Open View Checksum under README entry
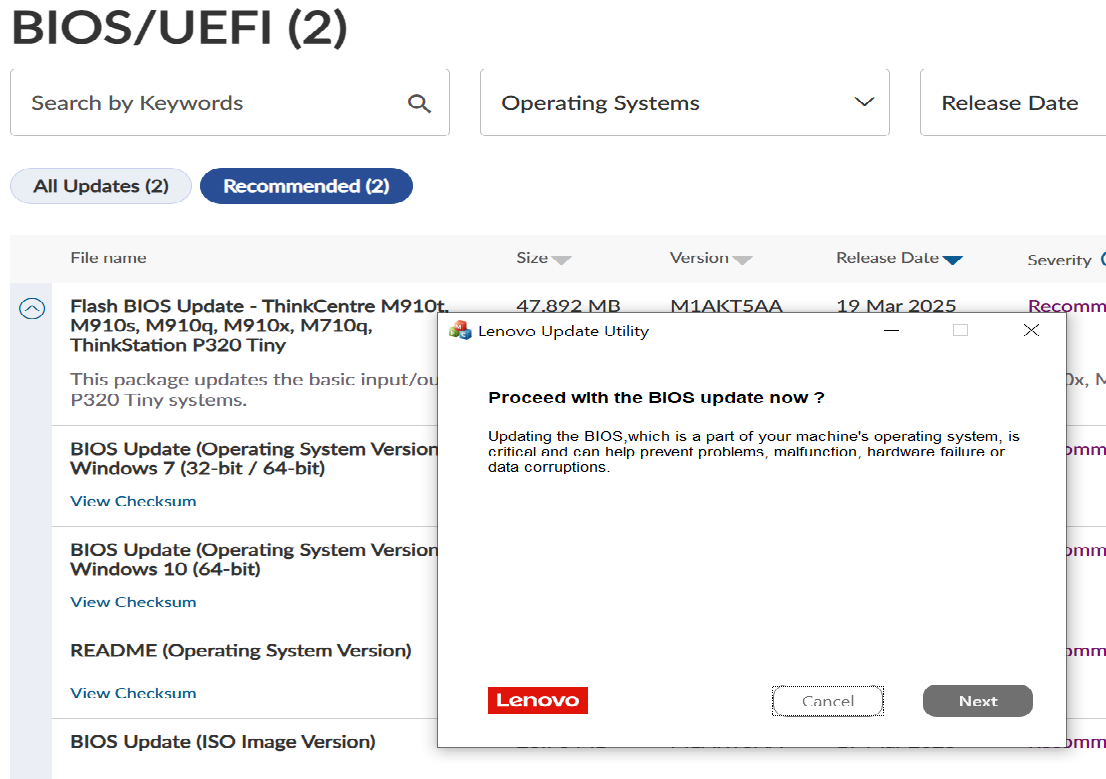 [x=133, y=693]
